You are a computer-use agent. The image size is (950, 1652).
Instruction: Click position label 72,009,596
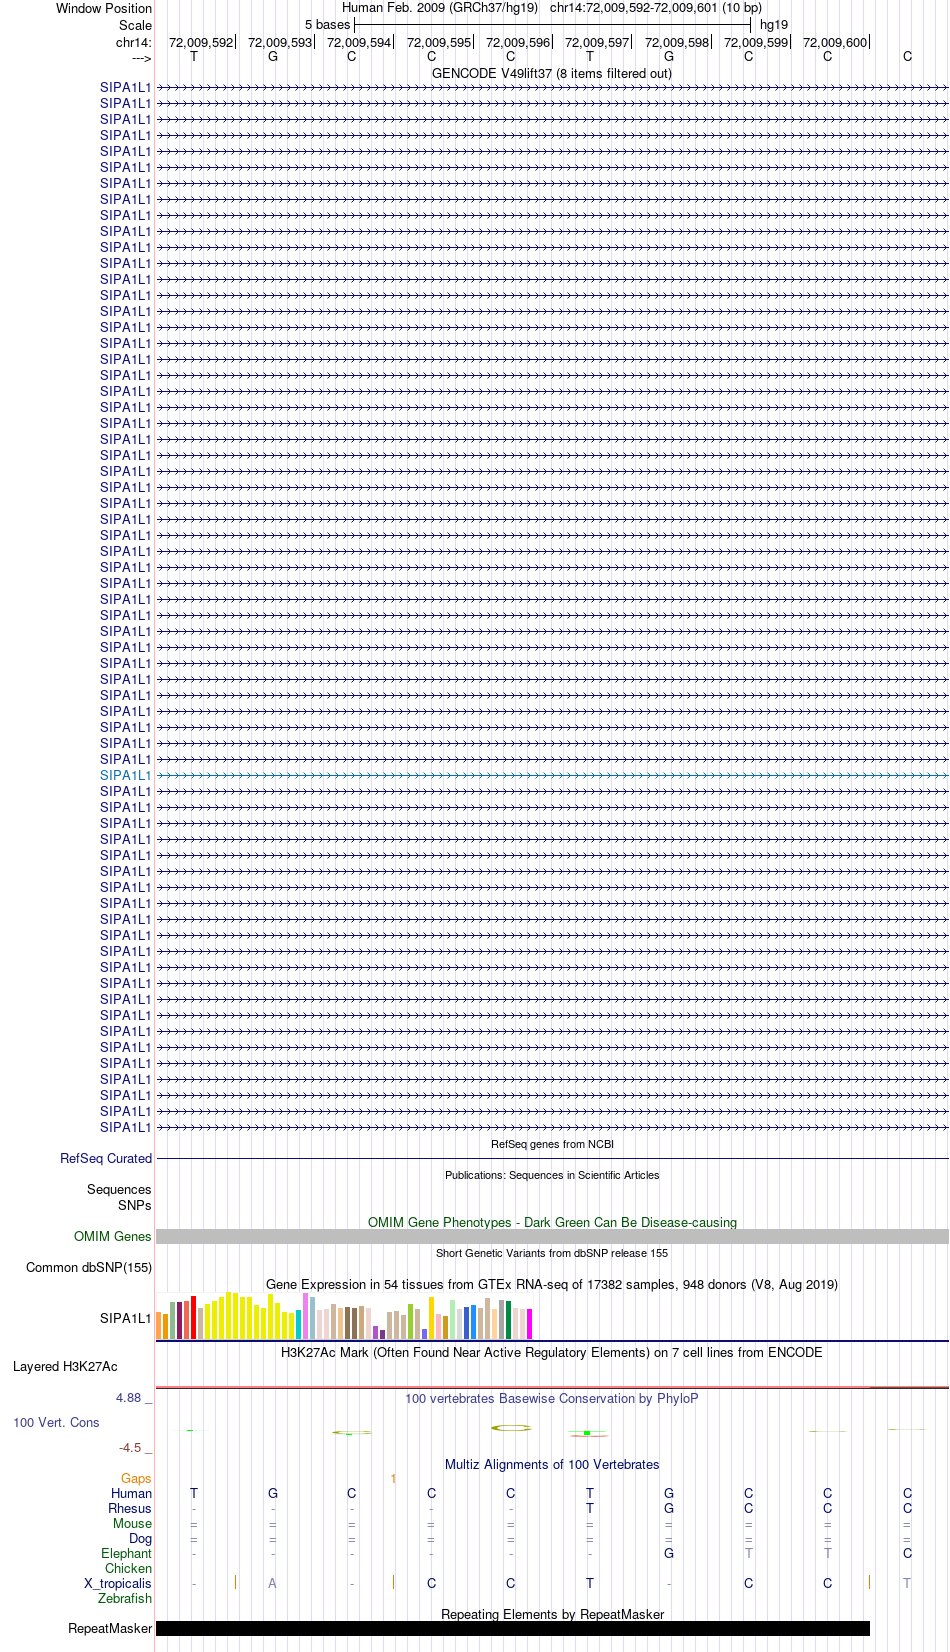tap(518, 42)
